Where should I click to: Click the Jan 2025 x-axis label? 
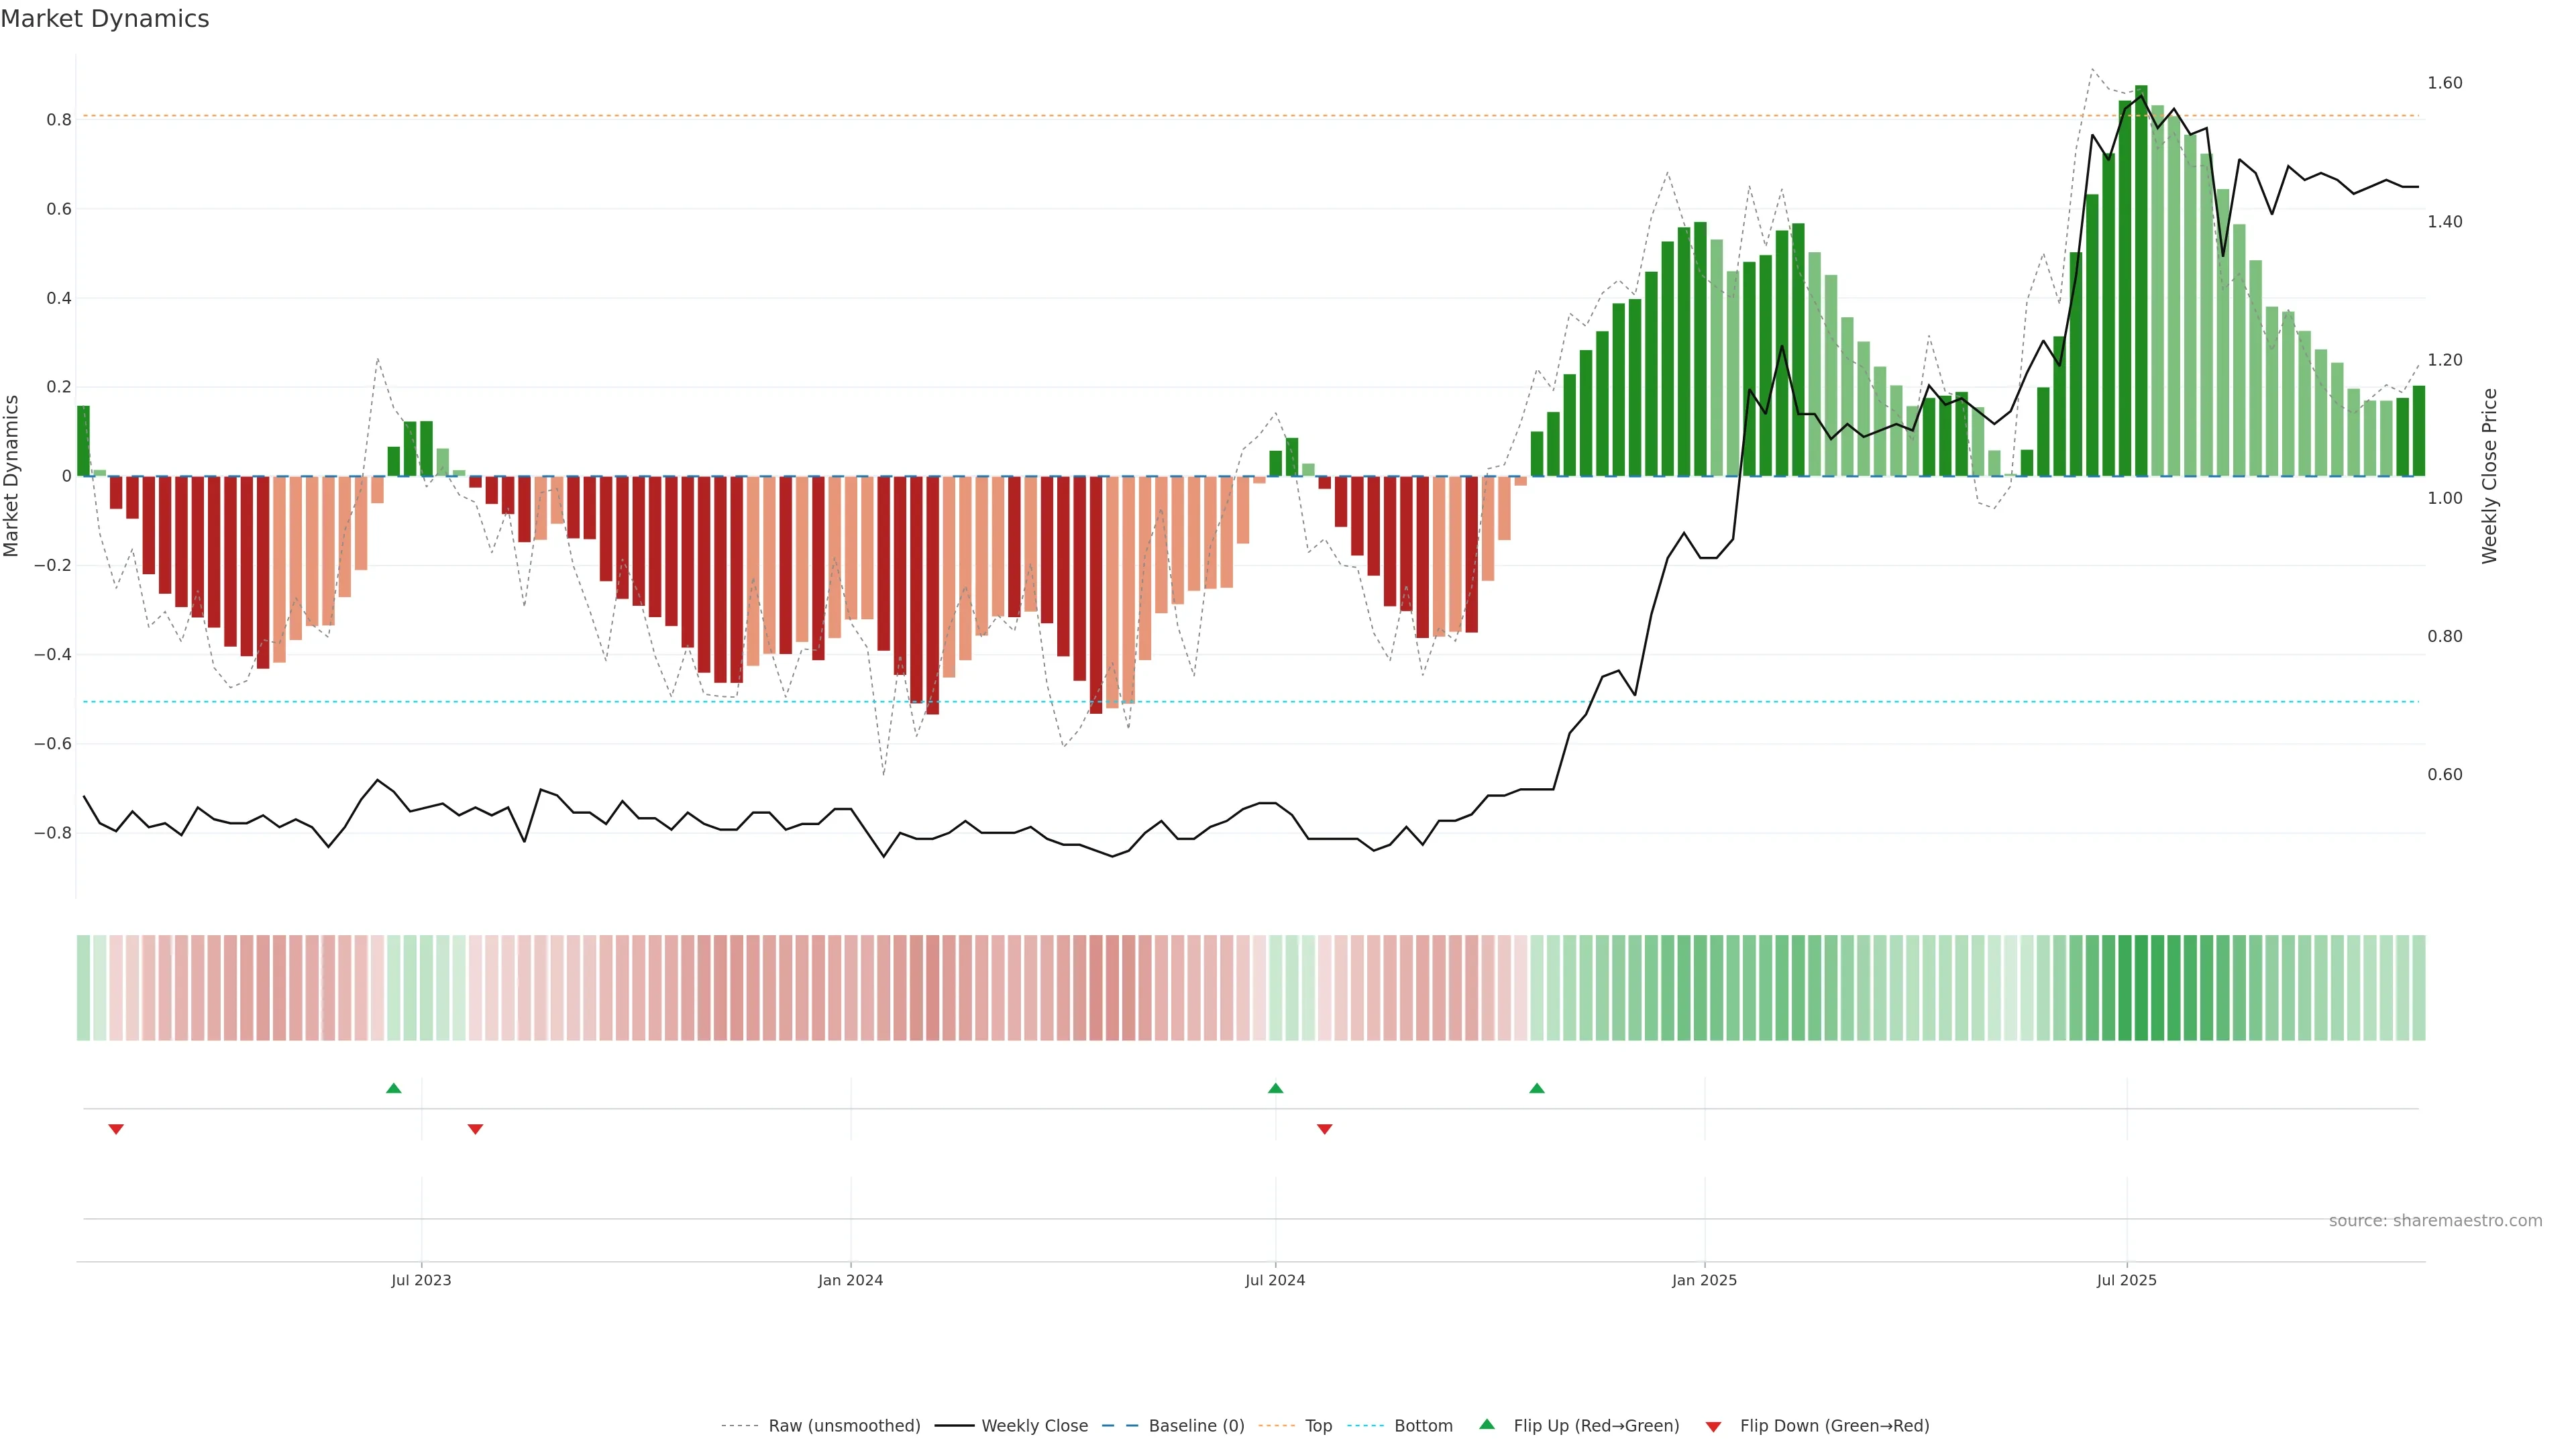tap(1704, 1280)
